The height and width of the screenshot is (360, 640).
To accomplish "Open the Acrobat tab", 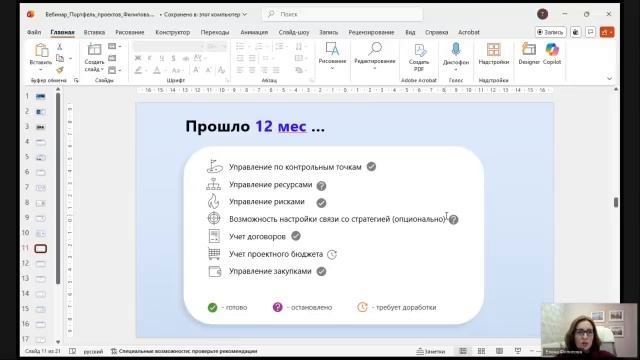I will click(x=469, y=32).
